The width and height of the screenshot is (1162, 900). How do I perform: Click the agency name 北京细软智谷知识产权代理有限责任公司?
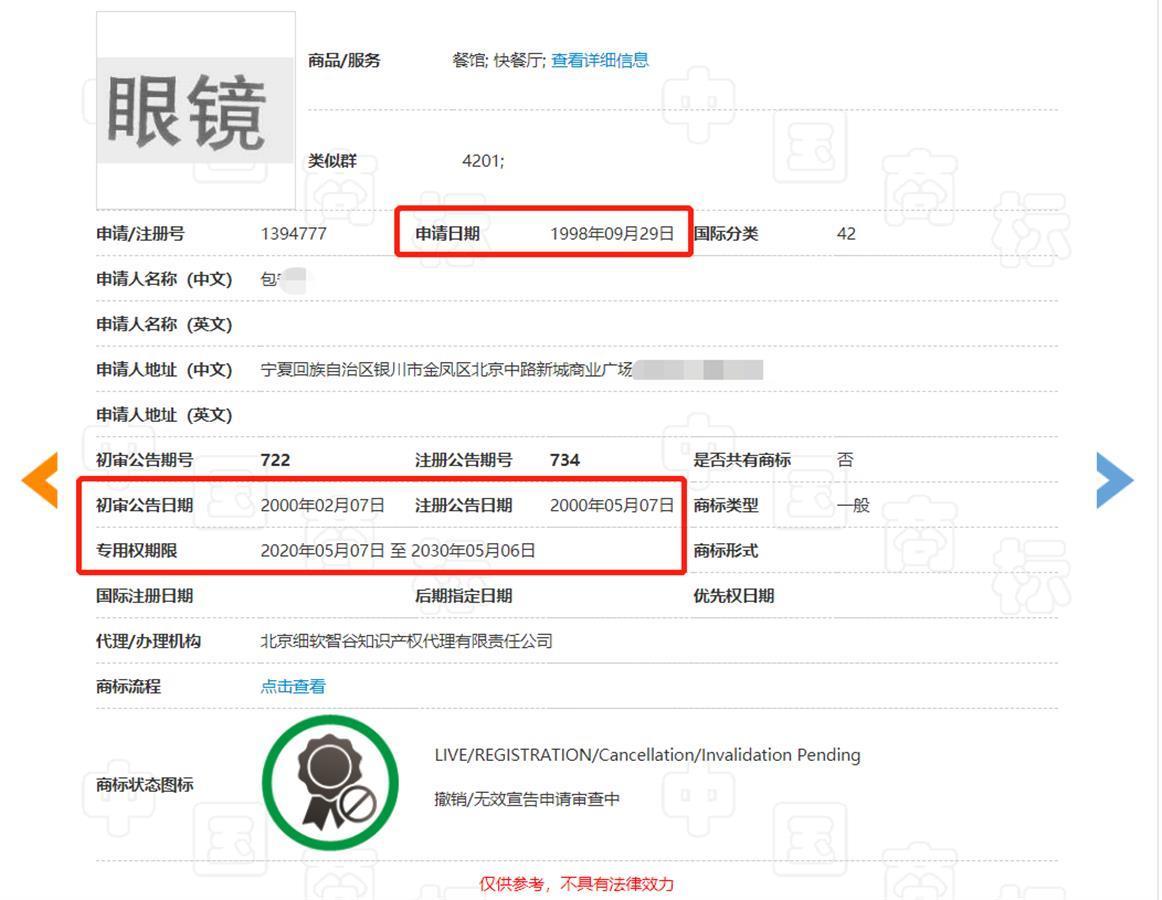click(x=406, y=641)
